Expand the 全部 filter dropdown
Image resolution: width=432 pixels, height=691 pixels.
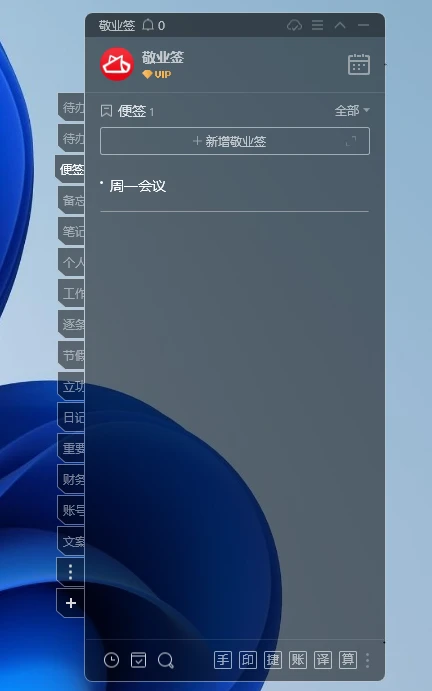click(352, 110)
